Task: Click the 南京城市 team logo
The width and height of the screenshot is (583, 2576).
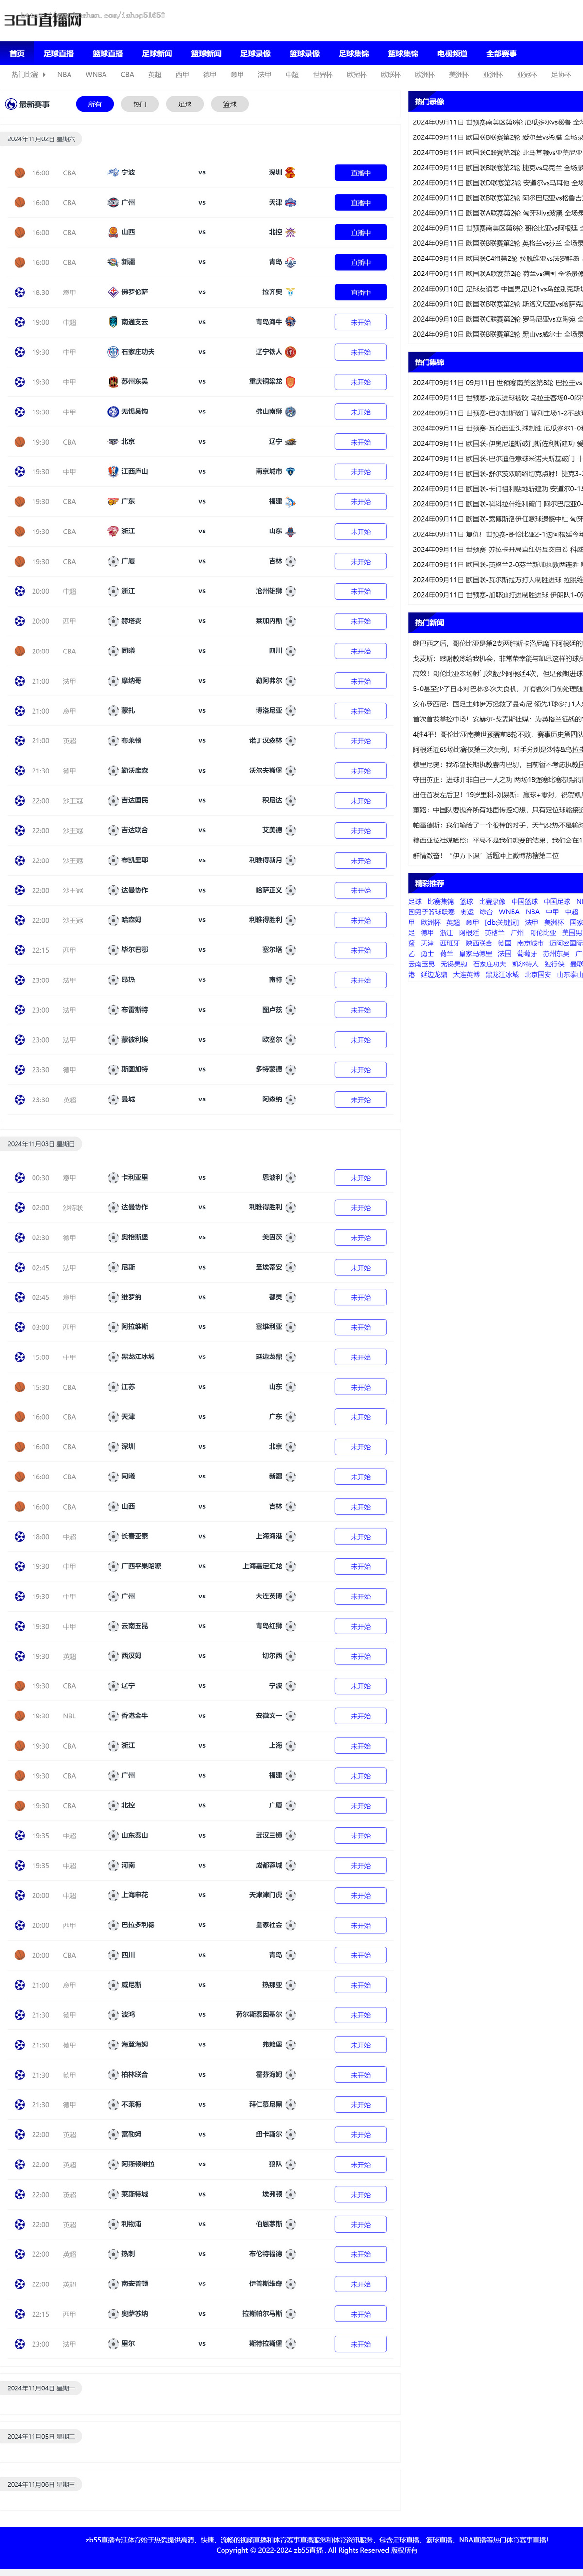Action: tap(290, 471)
